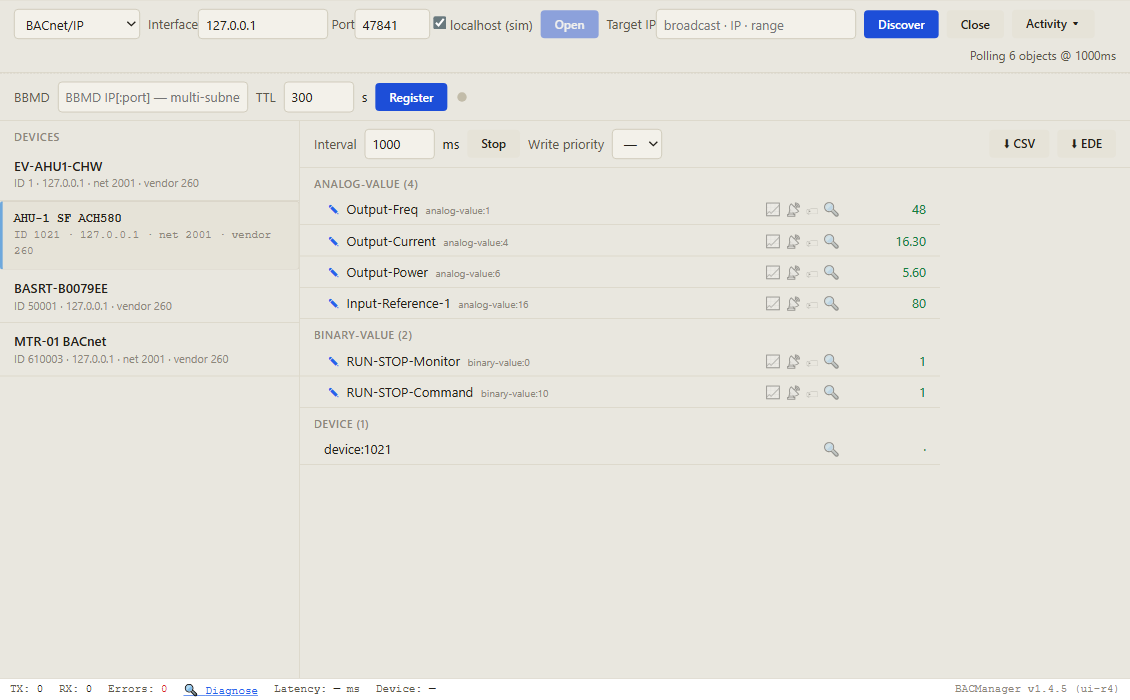Focus the Target IP input field
1130x700 pixels.
(756, 25)
